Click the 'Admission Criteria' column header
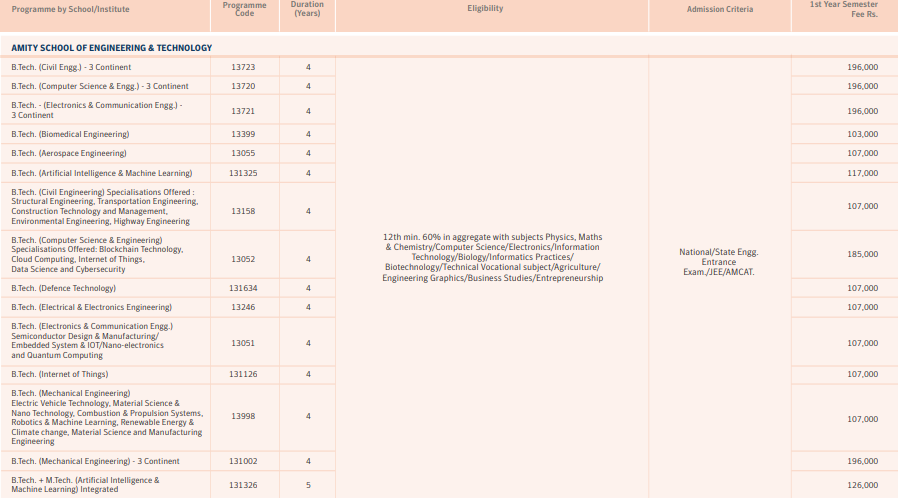Screen dimensions: 898x502 coord(720,9)
